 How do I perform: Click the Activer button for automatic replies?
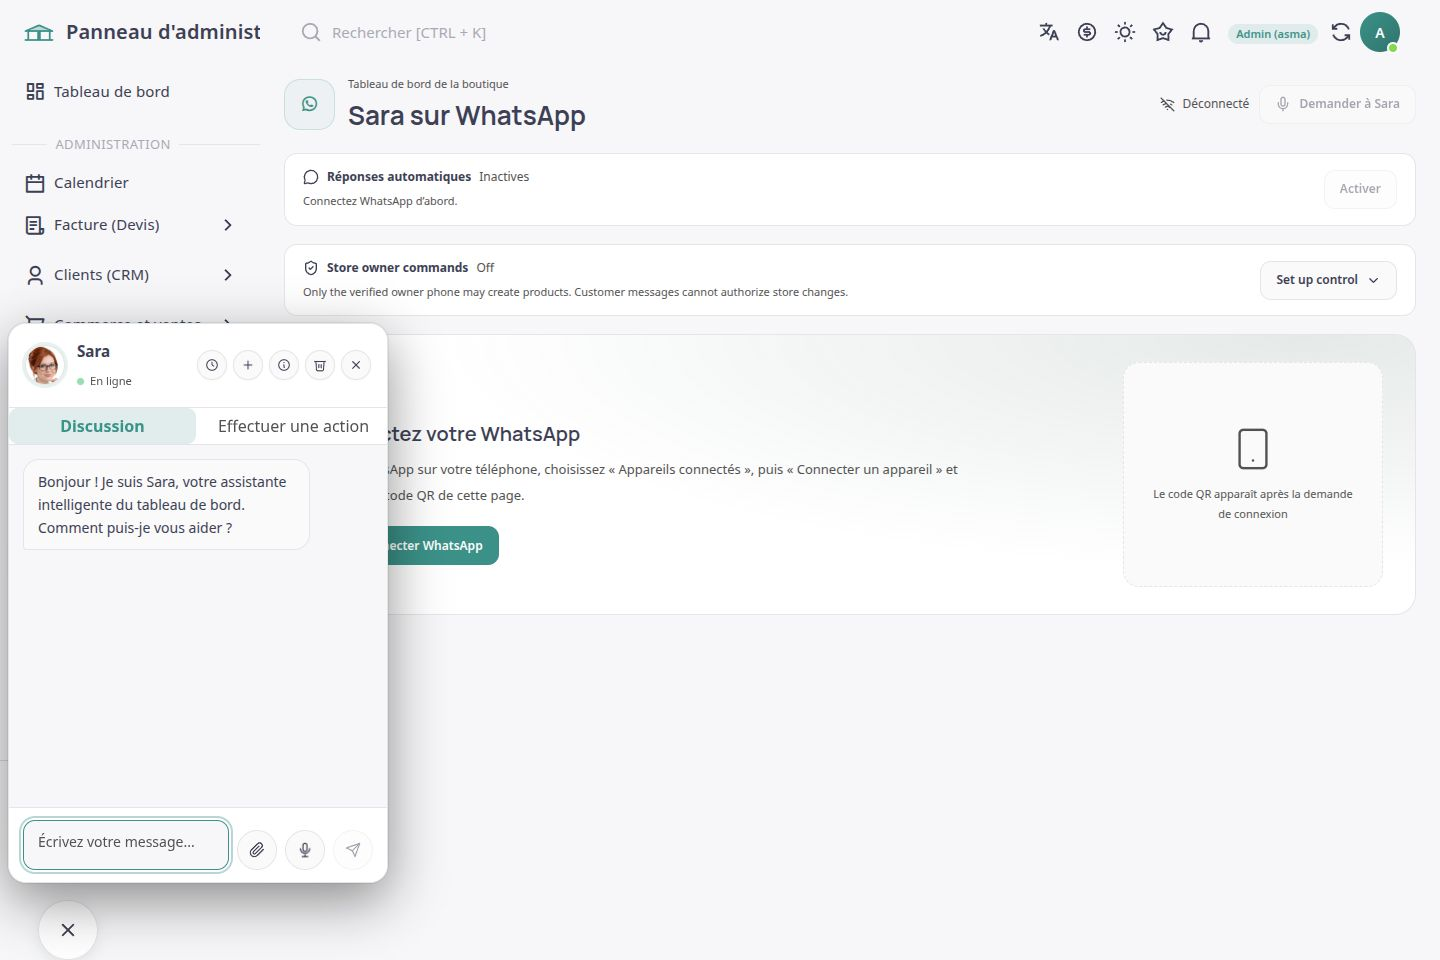point(1360,189)
